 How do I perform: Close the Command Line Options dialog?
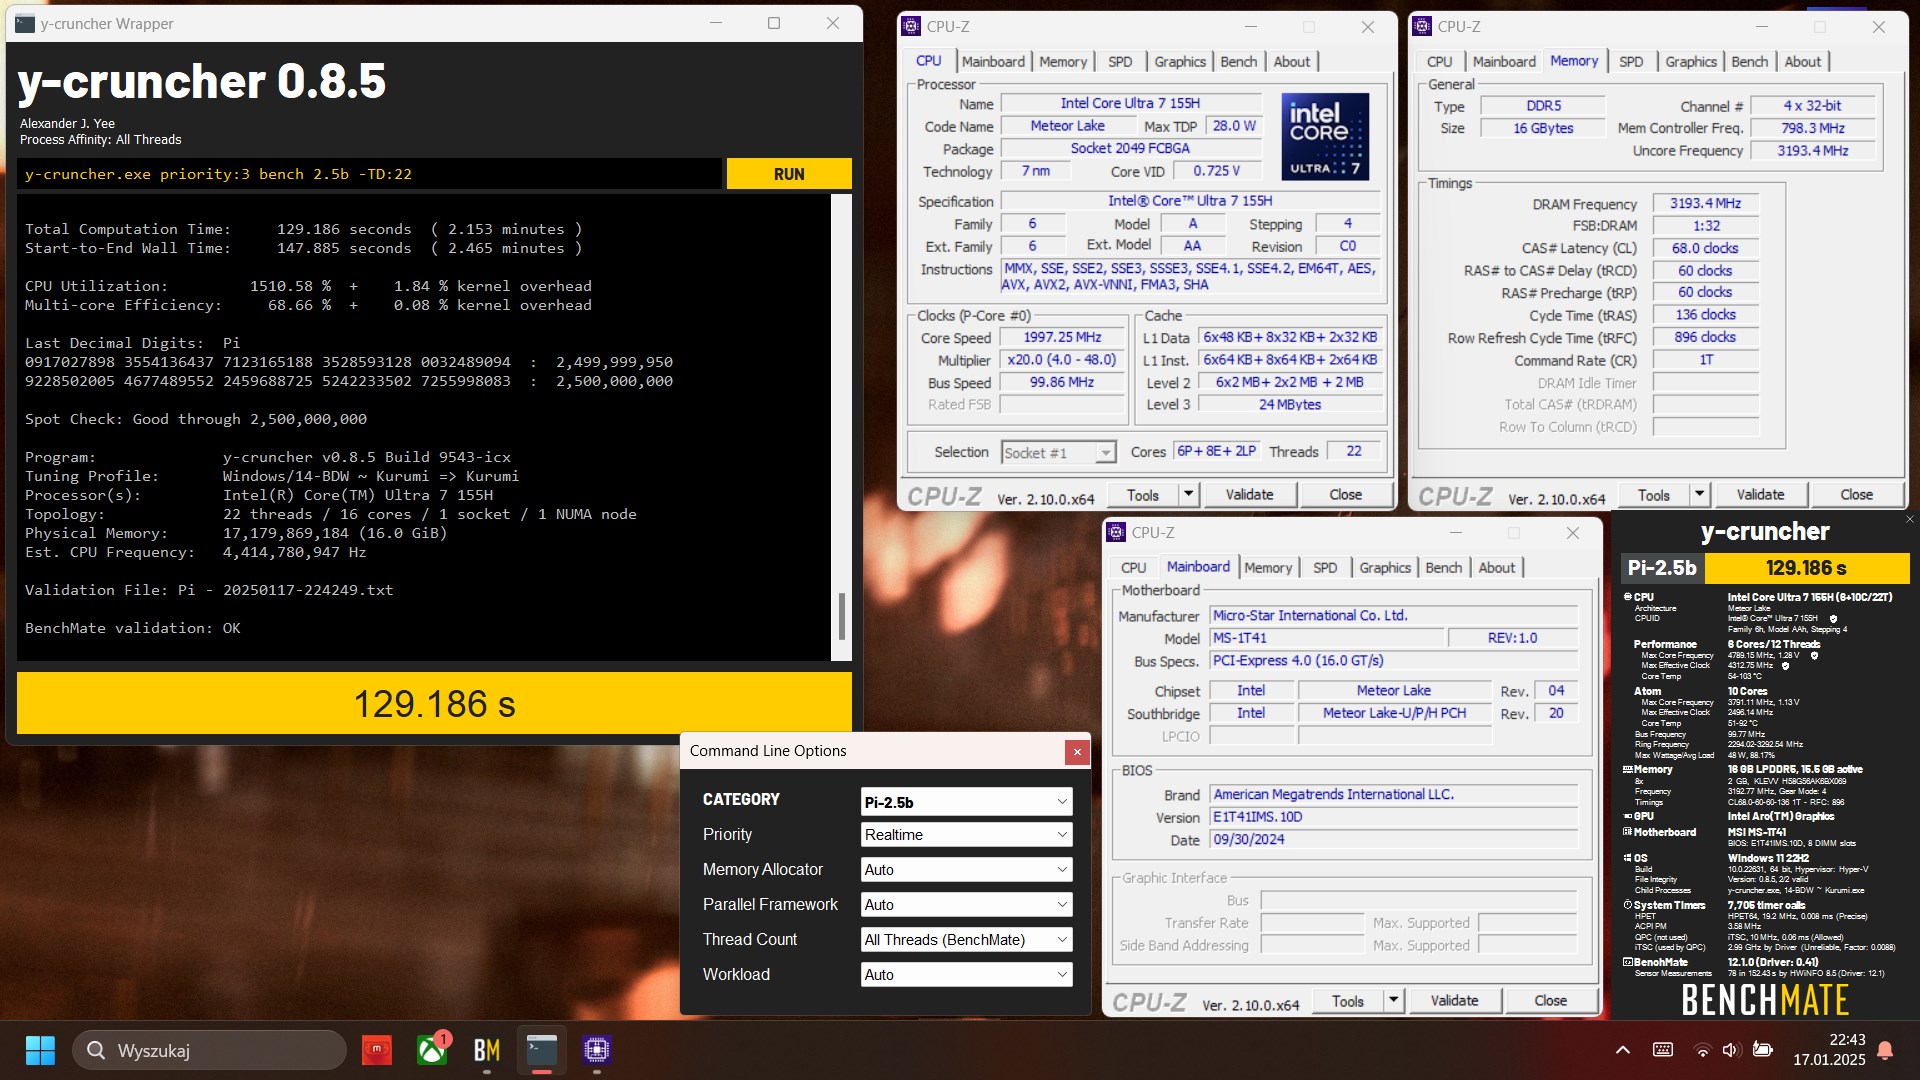[1077, 752]
